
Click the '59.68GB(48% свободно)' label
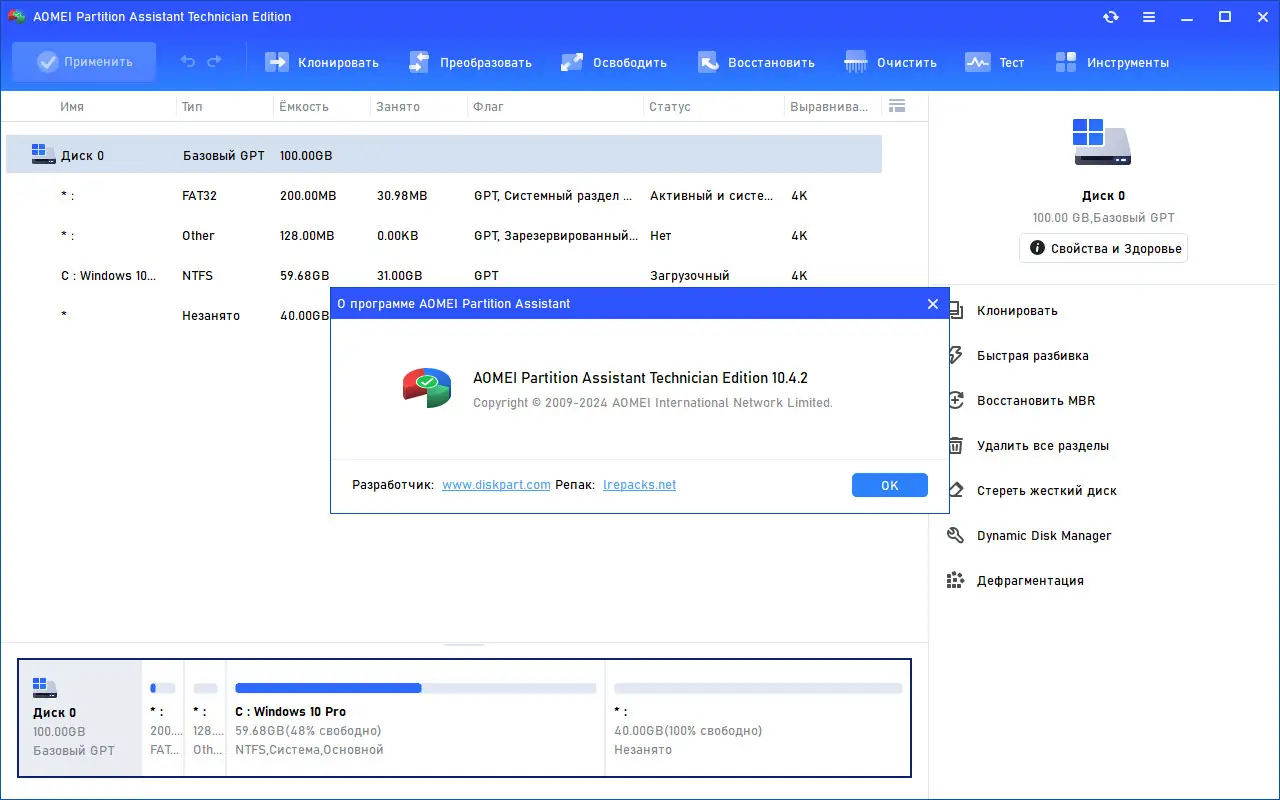308,731
